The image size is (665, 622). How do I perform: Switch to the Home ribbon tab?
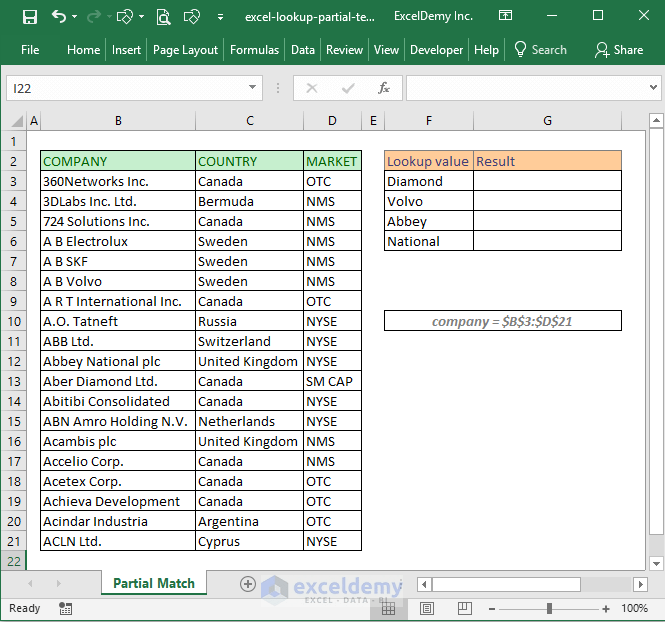[x=84, y=50]
